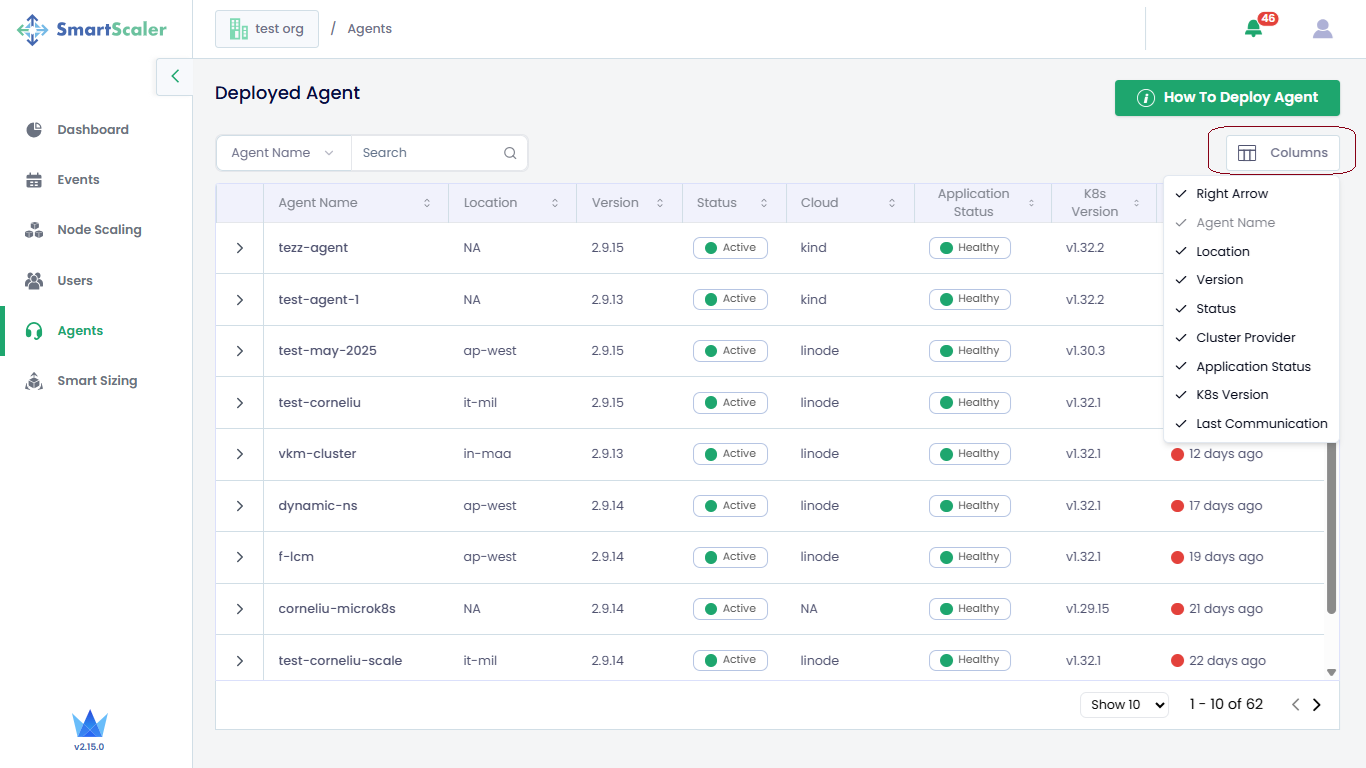Image resolution: width=1366 pixels, height=768 pixels.
Task: Click the SmartScaler logo icon
Action: 32,29
